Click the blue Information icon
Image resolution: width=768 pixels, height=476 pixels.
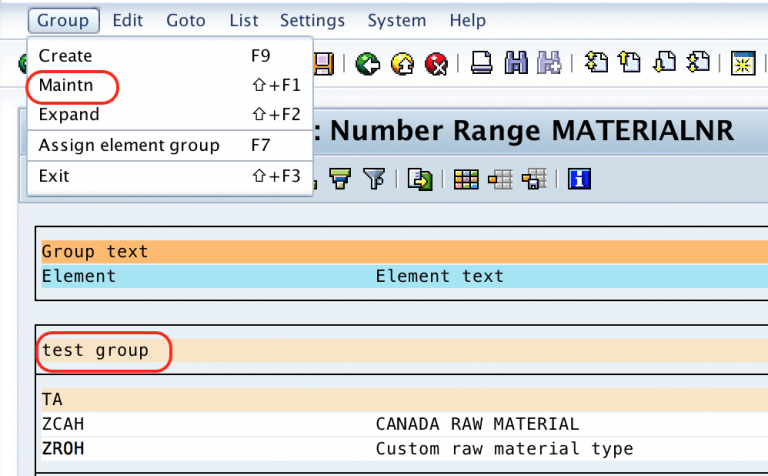point(579,179)
